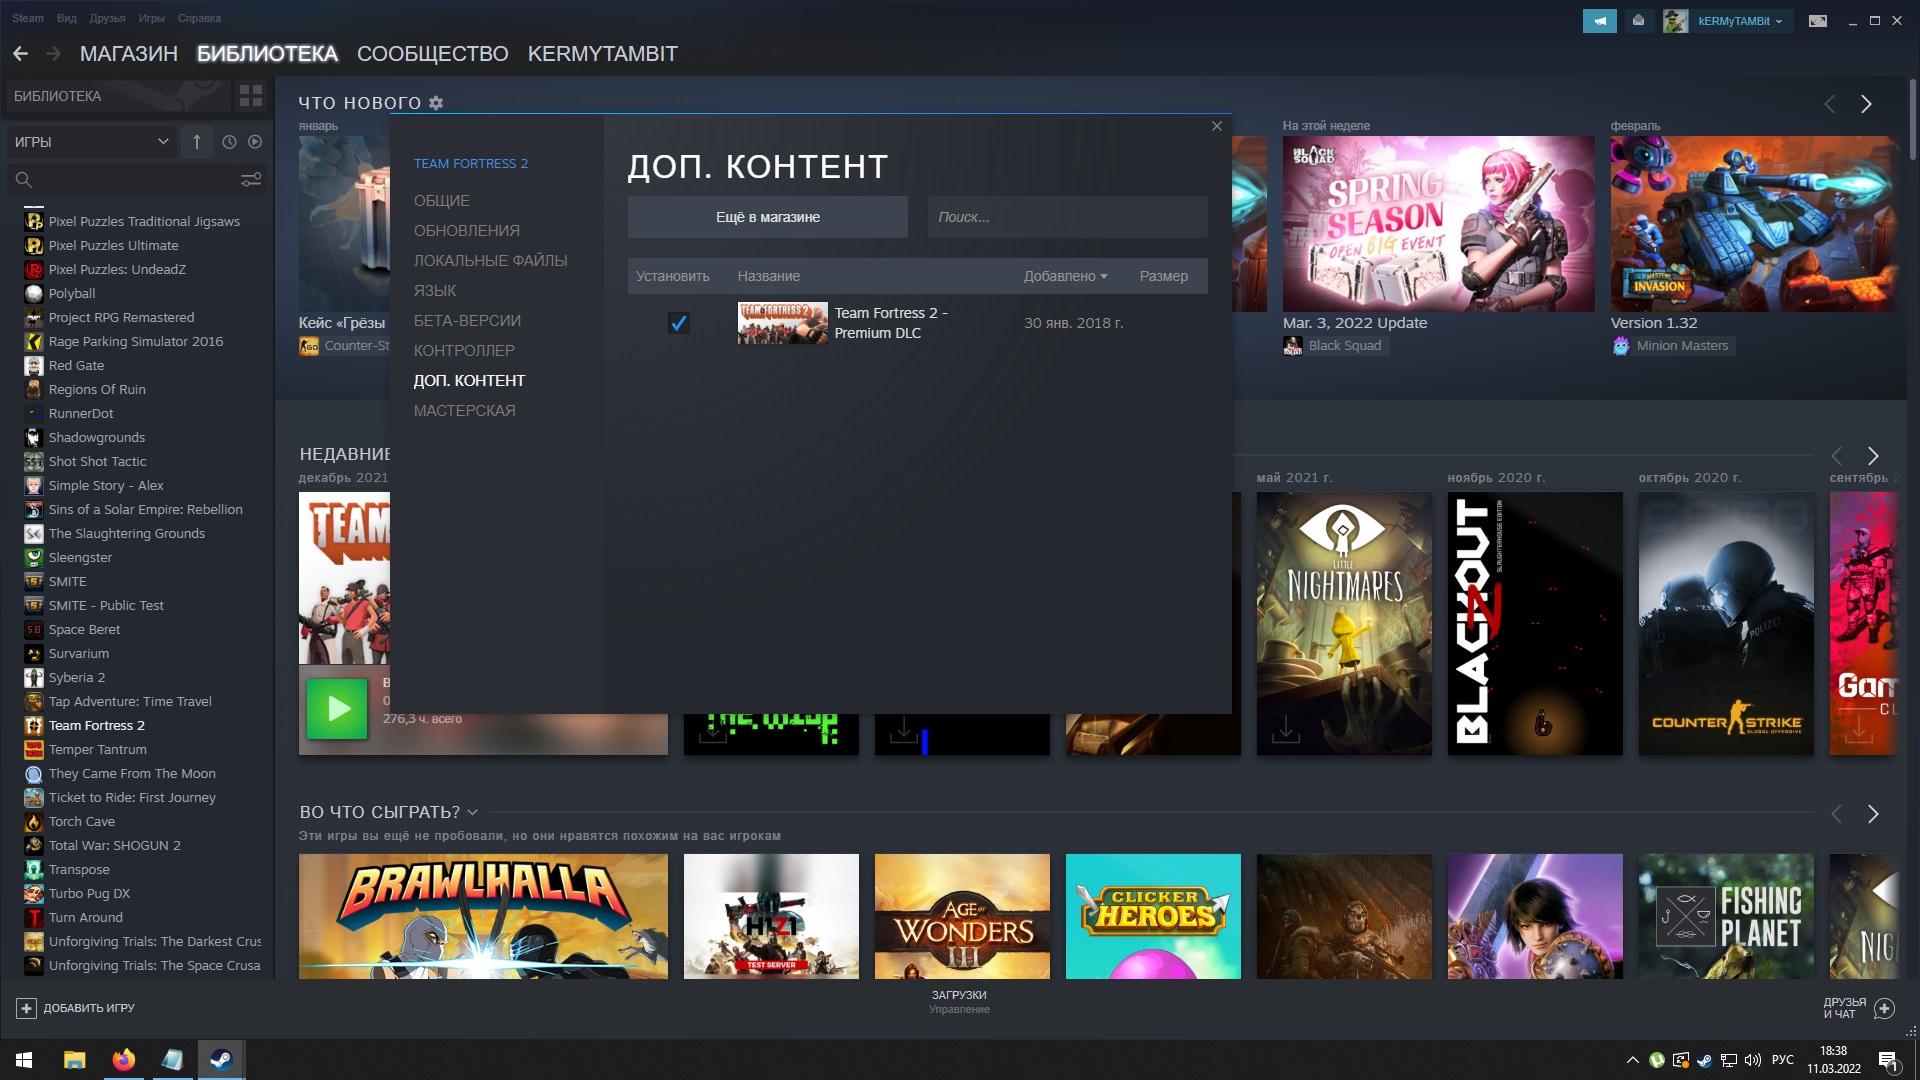Go to МАГАЗИН tab

pos(129,54)
